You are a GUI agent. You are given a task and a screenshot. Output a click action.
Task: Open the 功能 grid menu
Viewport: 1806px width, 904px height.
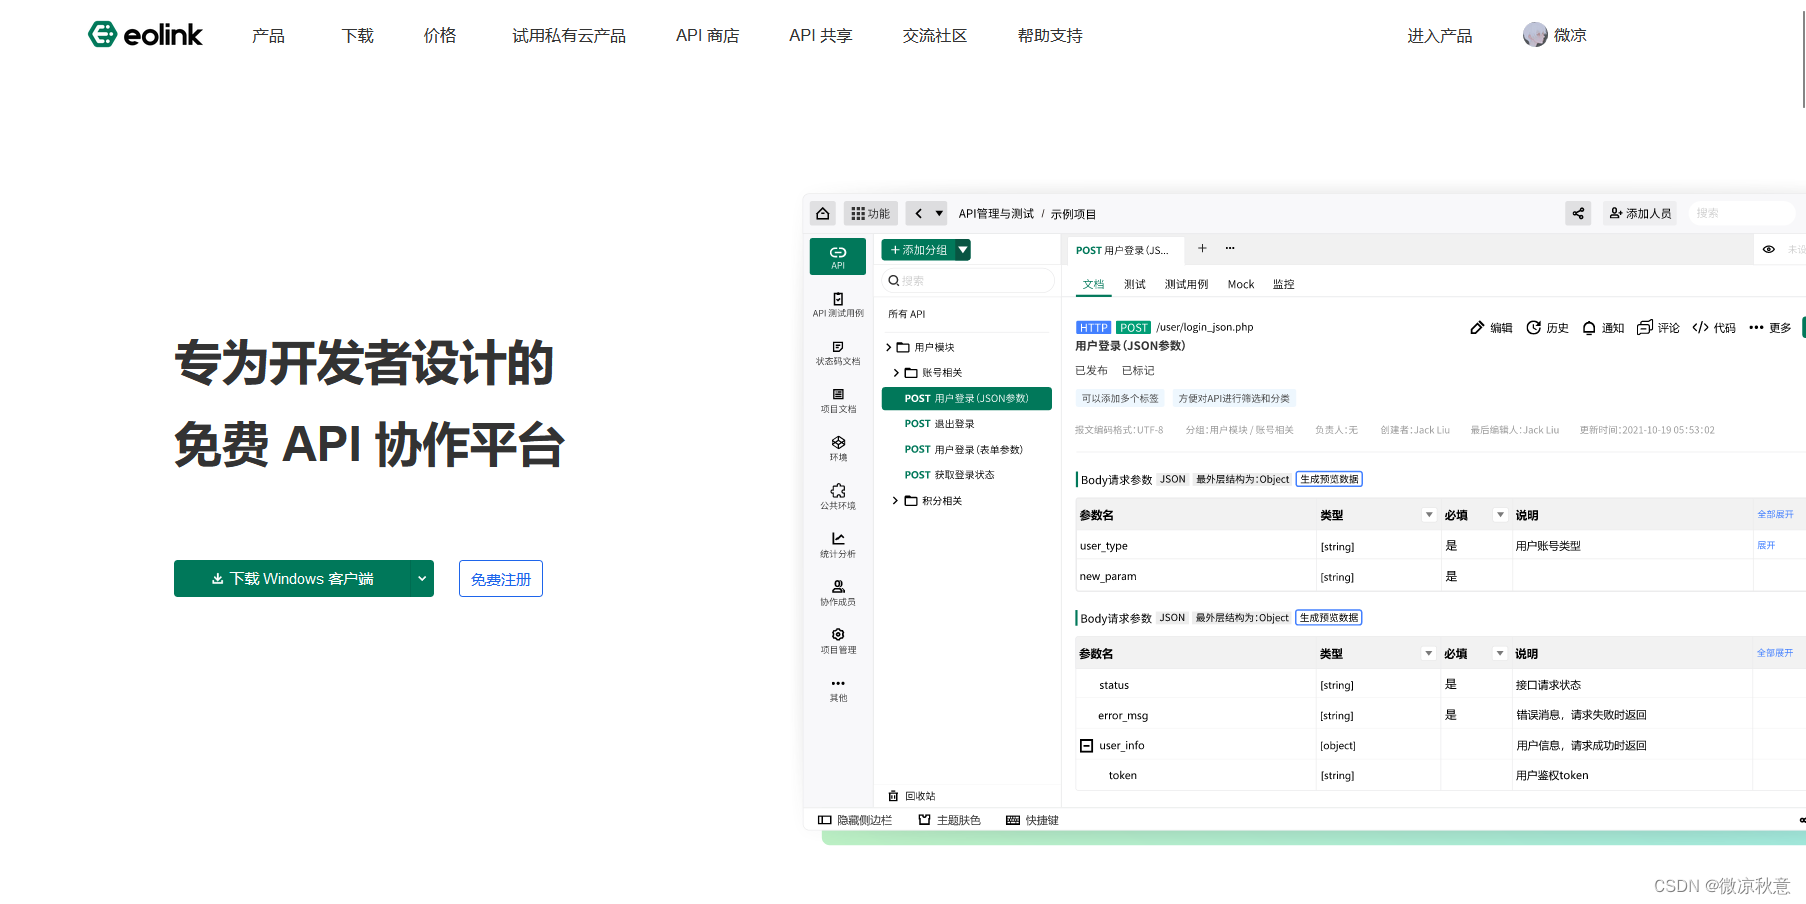coord(870,214)
